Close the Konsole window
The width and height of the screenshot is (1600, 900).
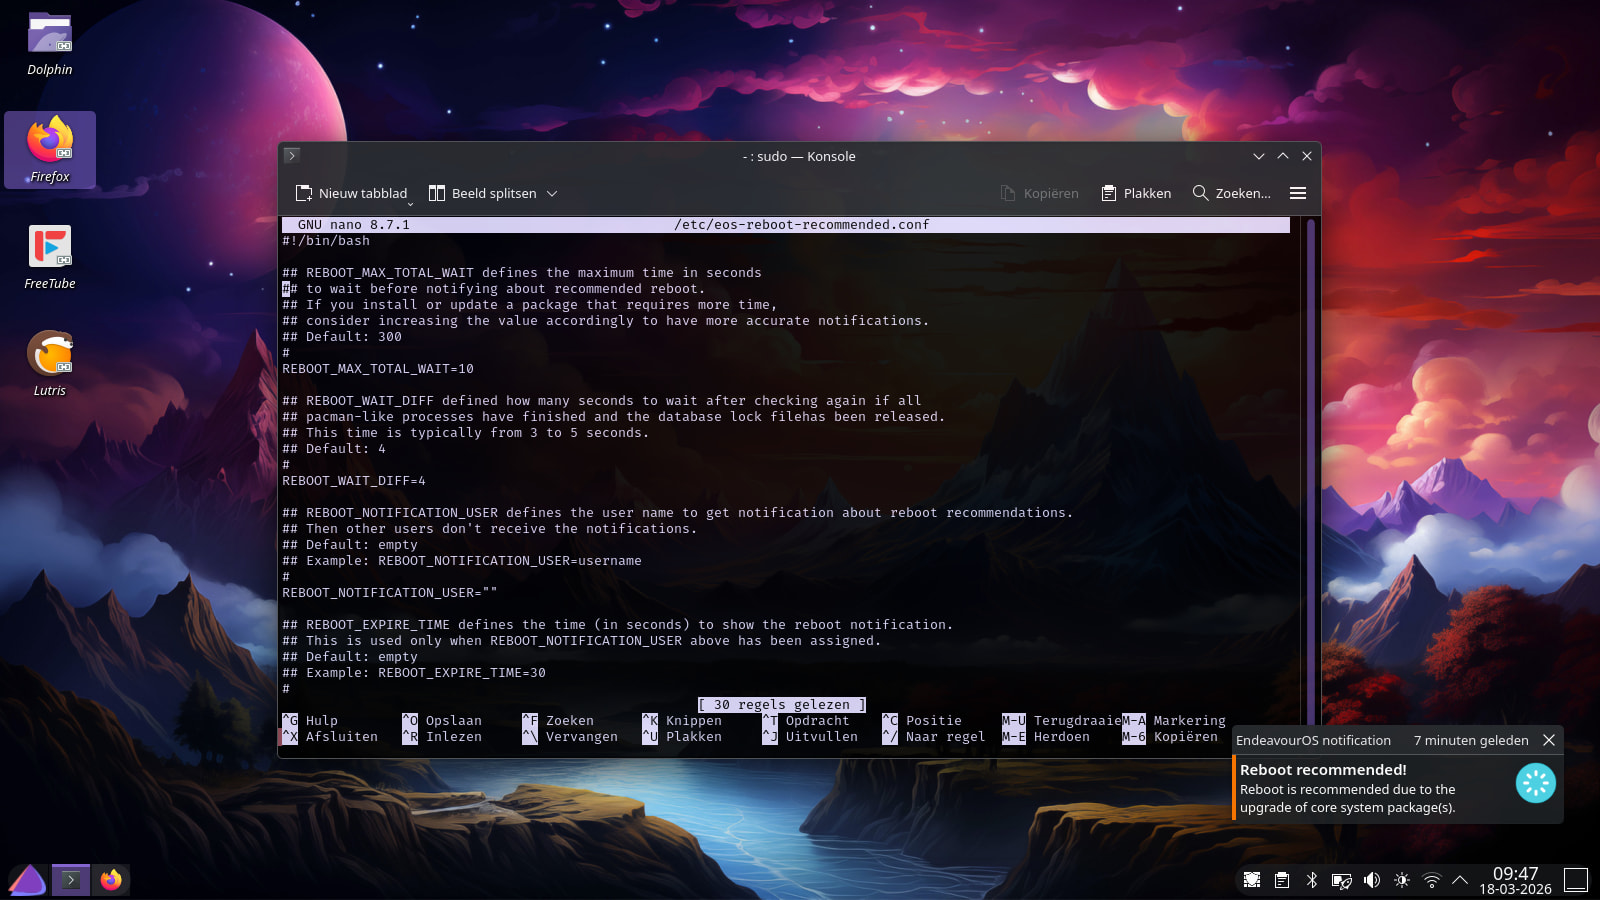1307,156
